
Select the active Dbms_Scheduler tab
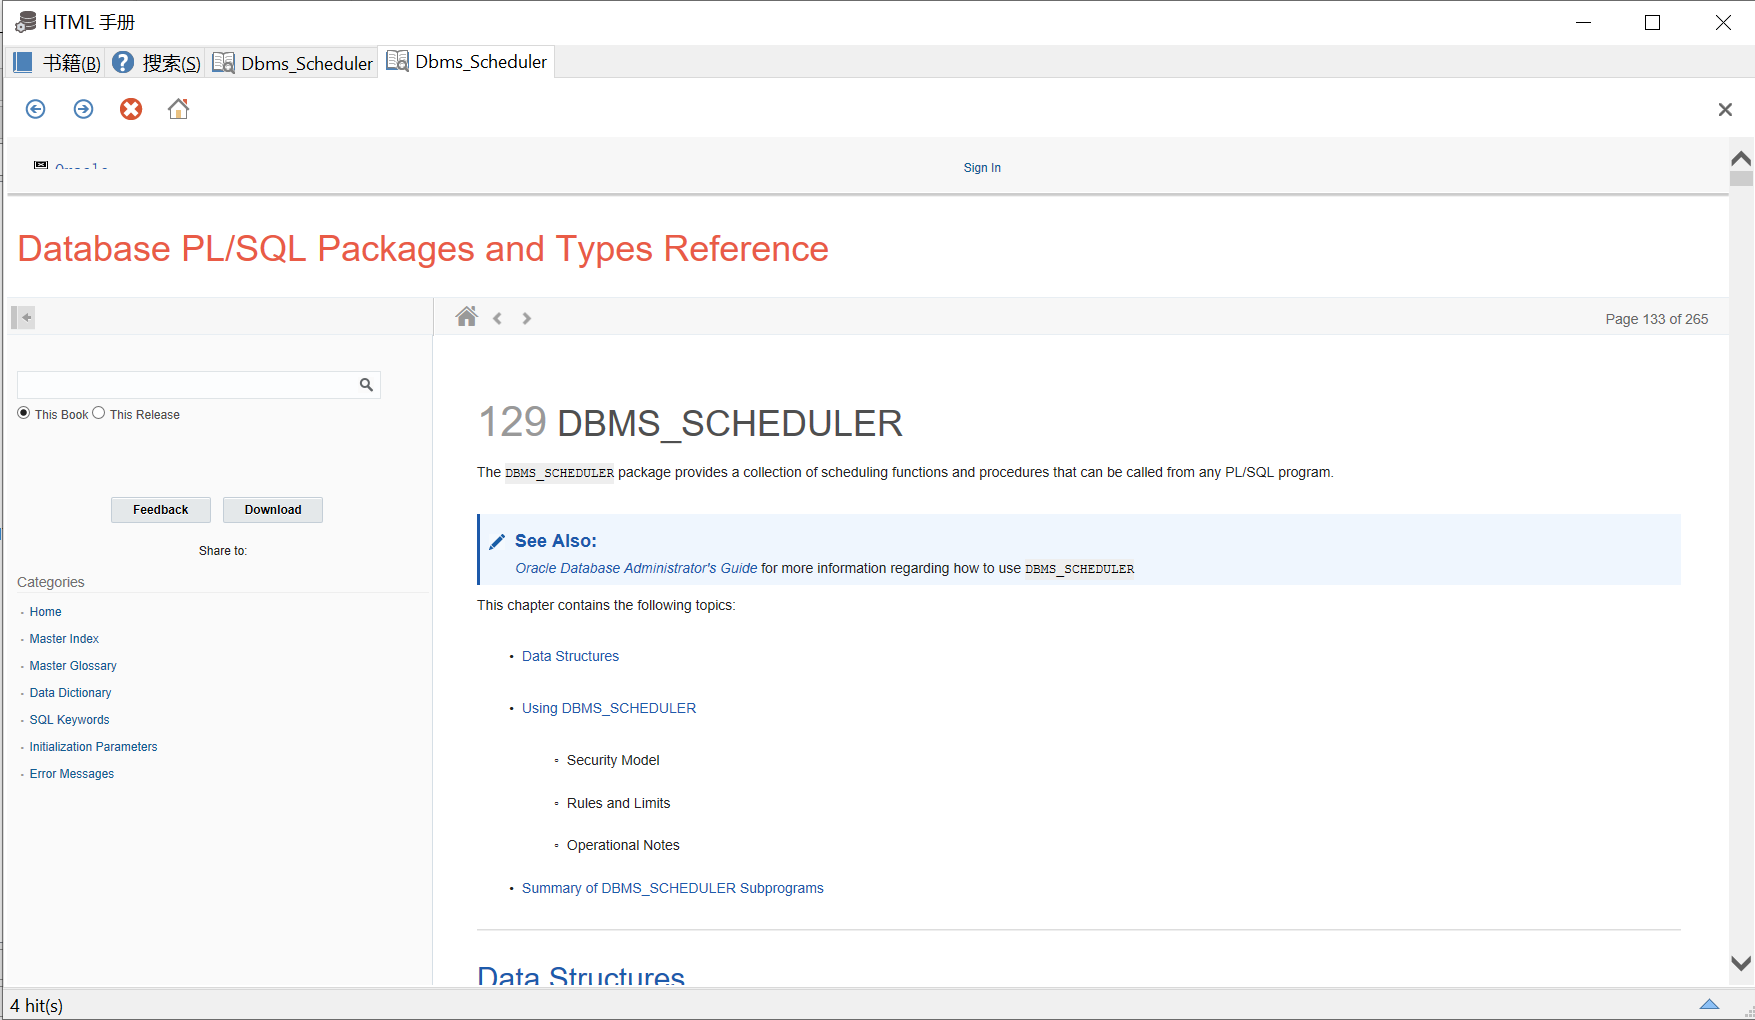[466, 61]
